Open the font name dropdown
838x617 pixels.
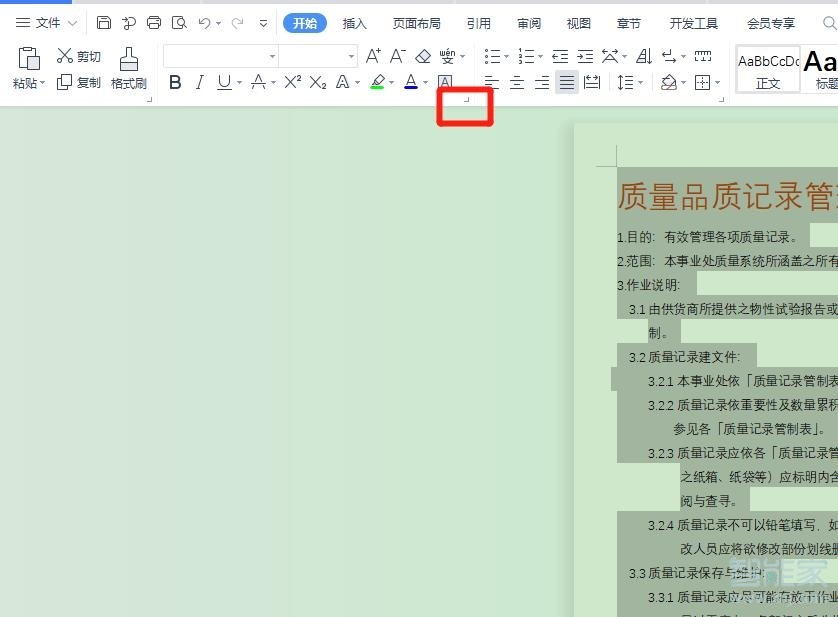(x=271, y=54)
